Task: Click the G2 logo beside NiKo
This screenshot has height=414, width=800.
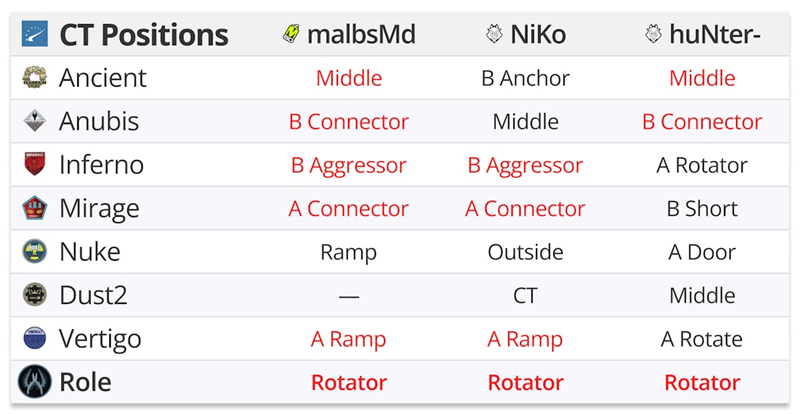Action: tap(493, 36)
